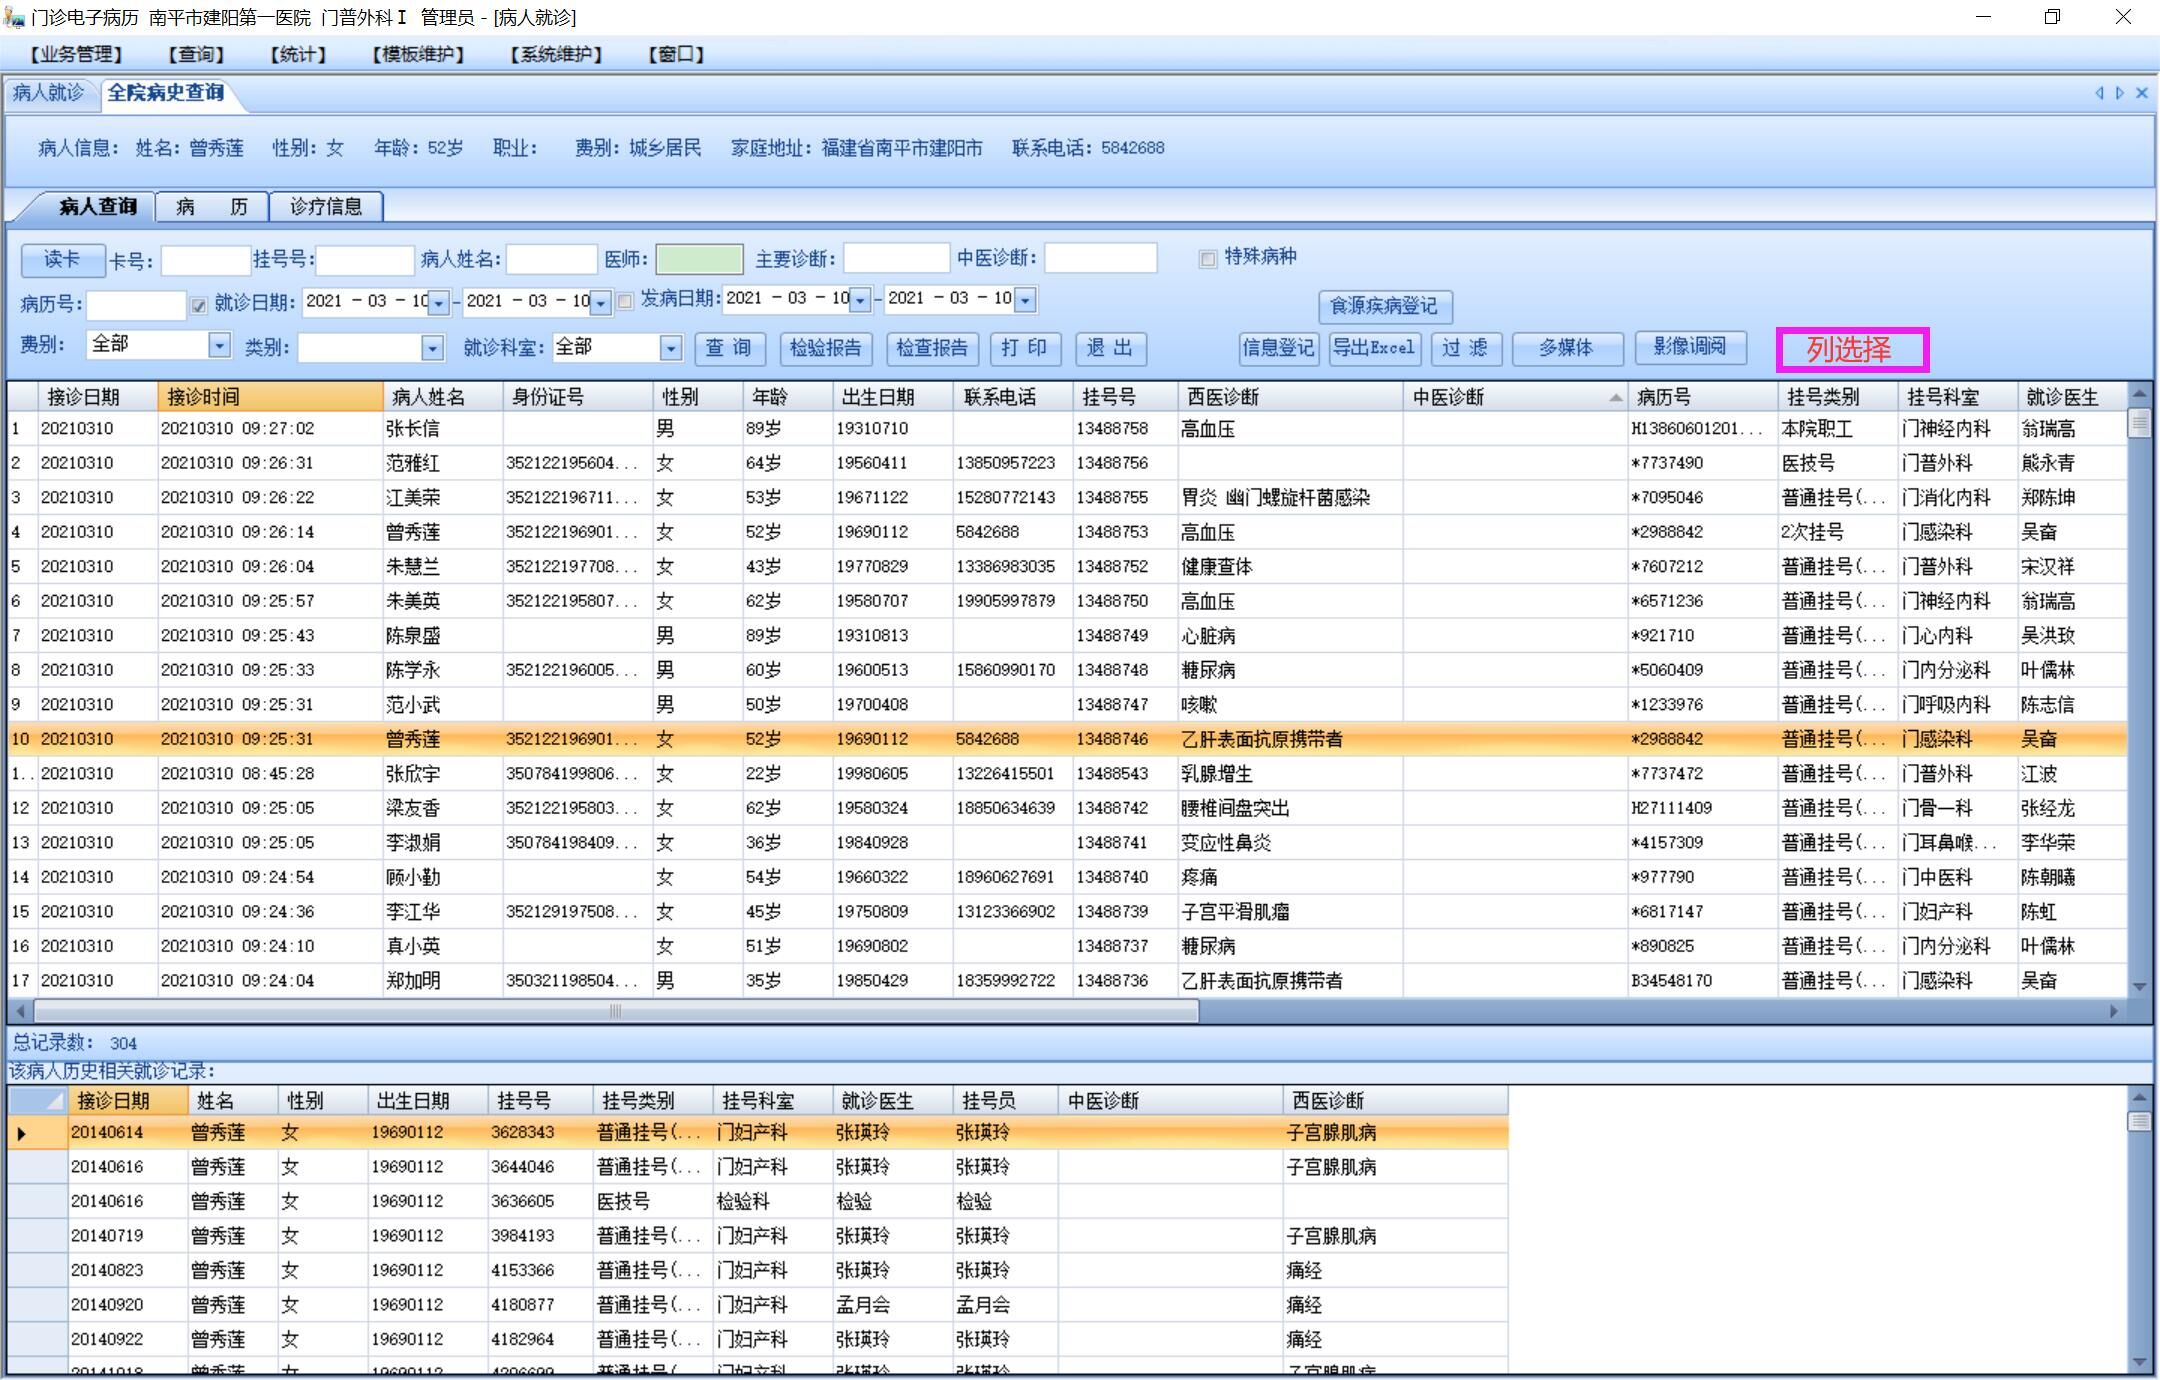
Task: Toggle the 特殊病种 checkbox
Action: (1208, 259)
